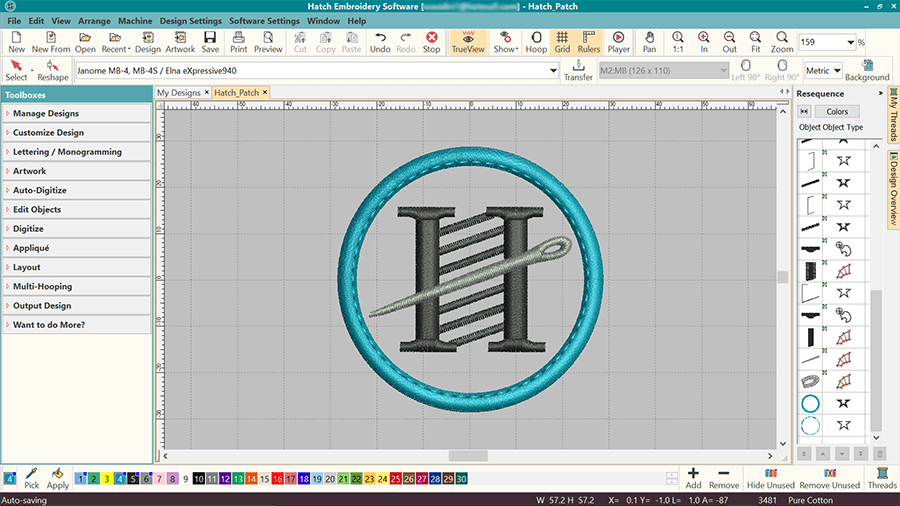Open Print Preview

click(268, 42)
